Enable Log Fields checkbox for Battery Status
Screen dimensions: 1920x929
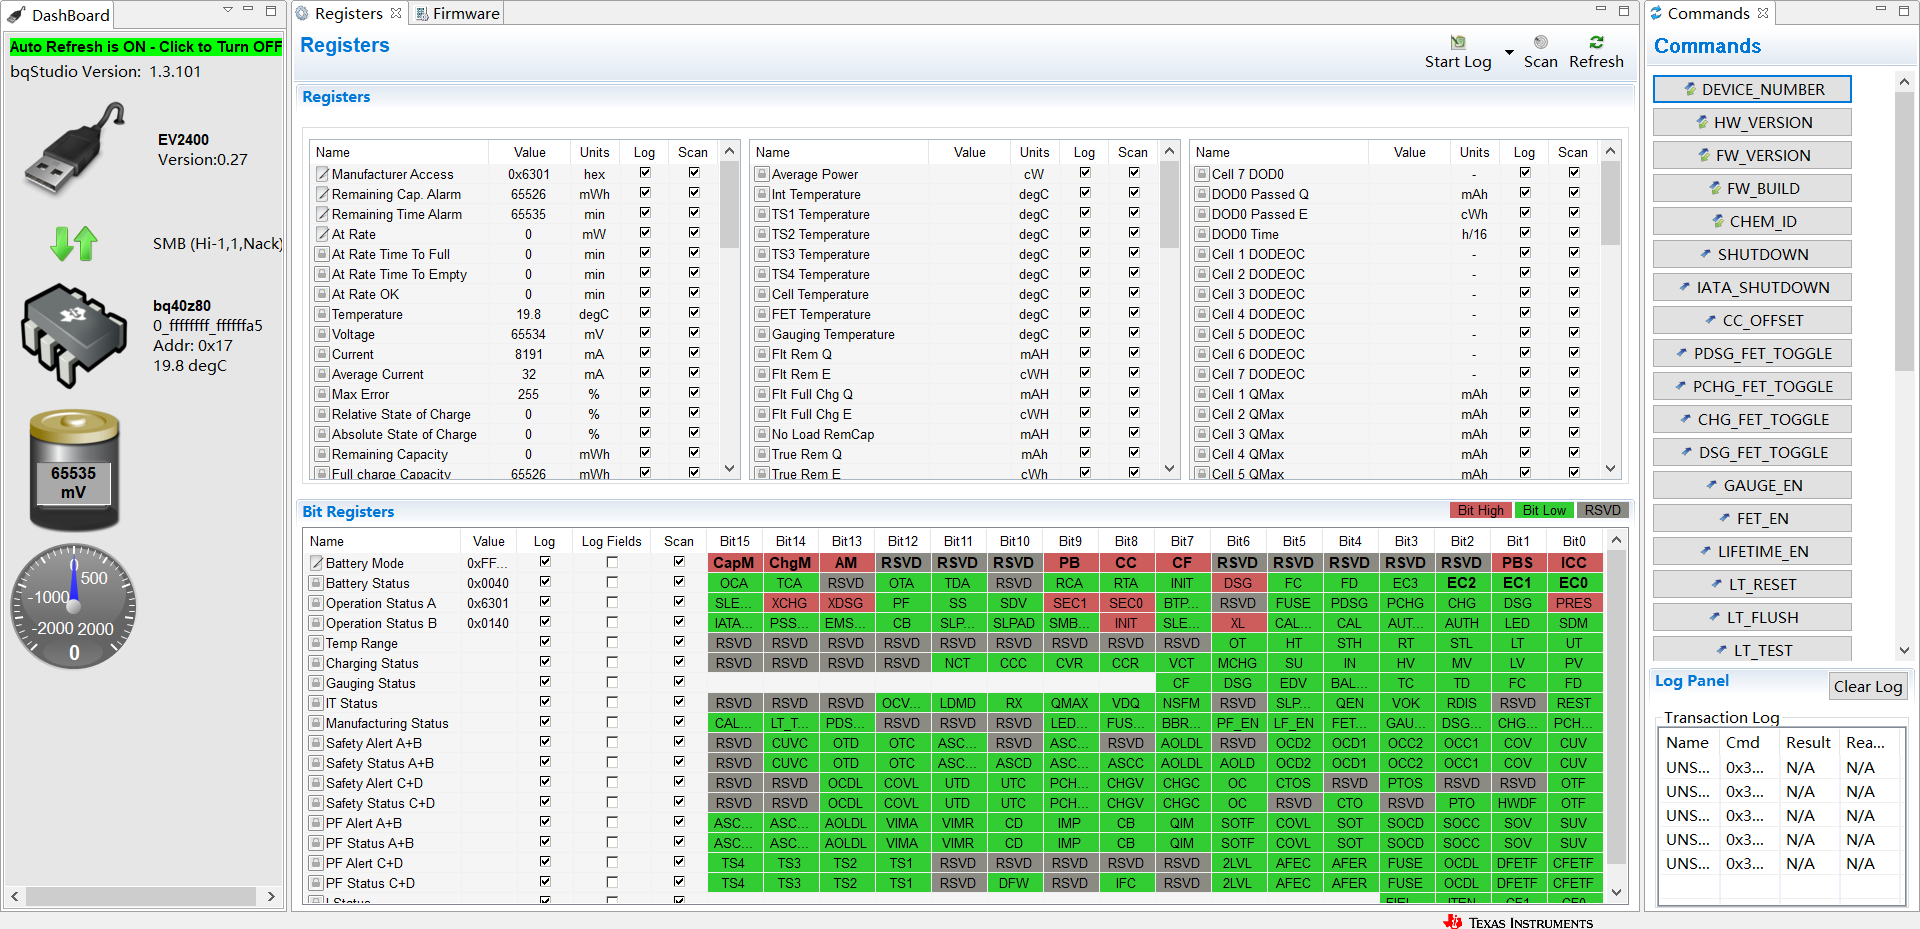[x=612, y=582]
